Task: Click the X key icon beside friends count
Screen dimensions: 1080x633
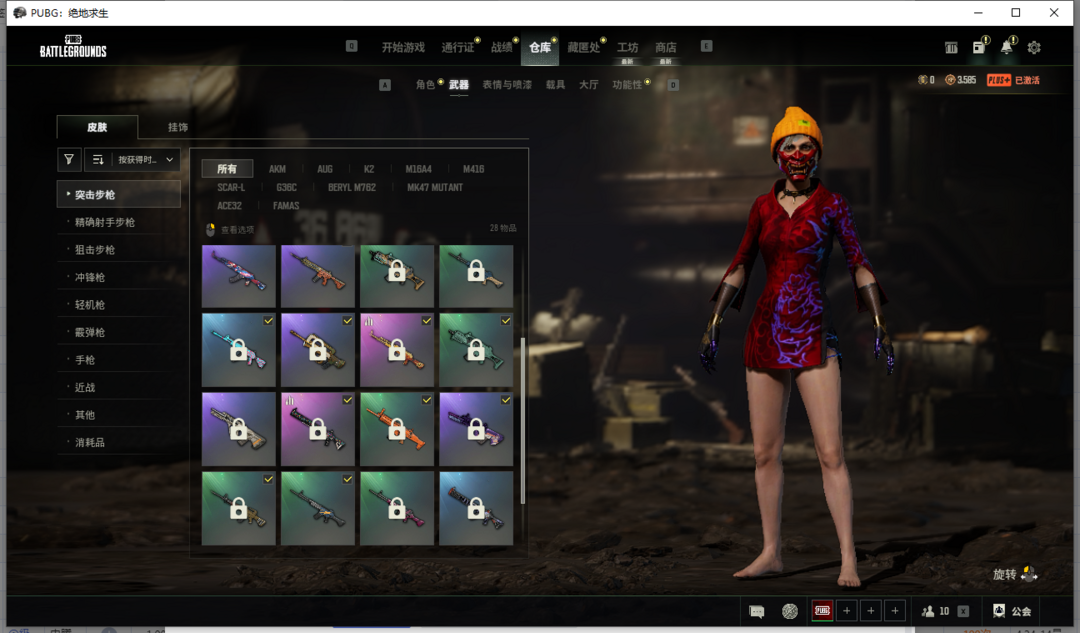Action: pos(964,611)
